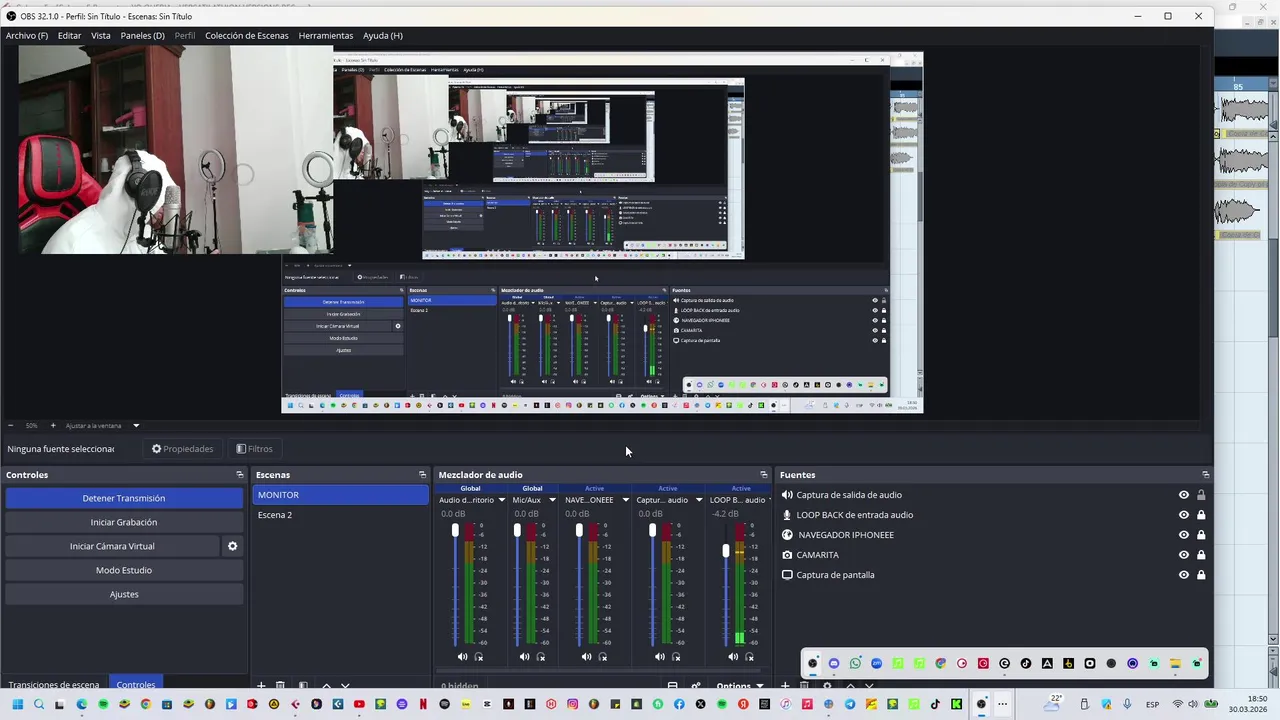Click Iniciar Grabación button
This screenshot has width=1280, height=720.
[x=124, y=522]
